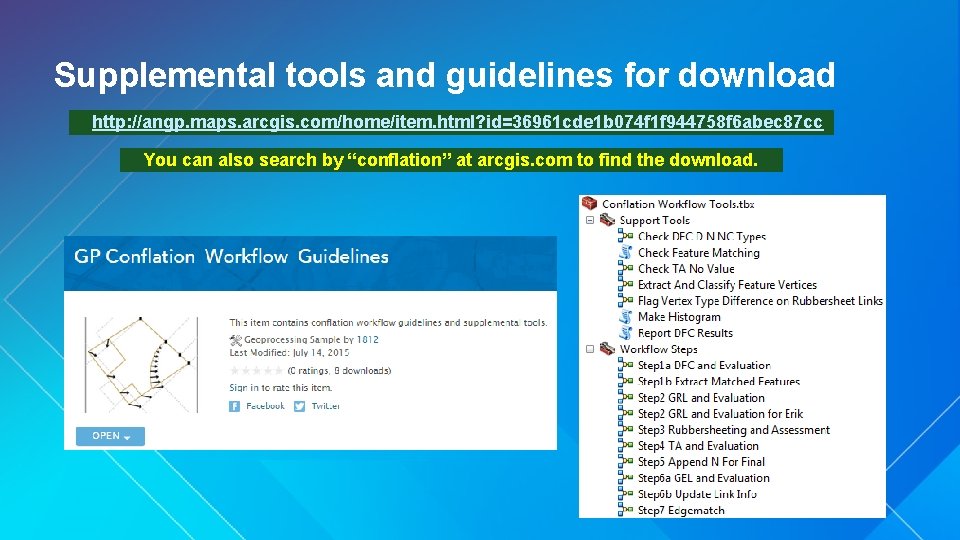
Task: Click the Check Feature Matching script icon
Action: pyautogui.click(x=626, y=253)
